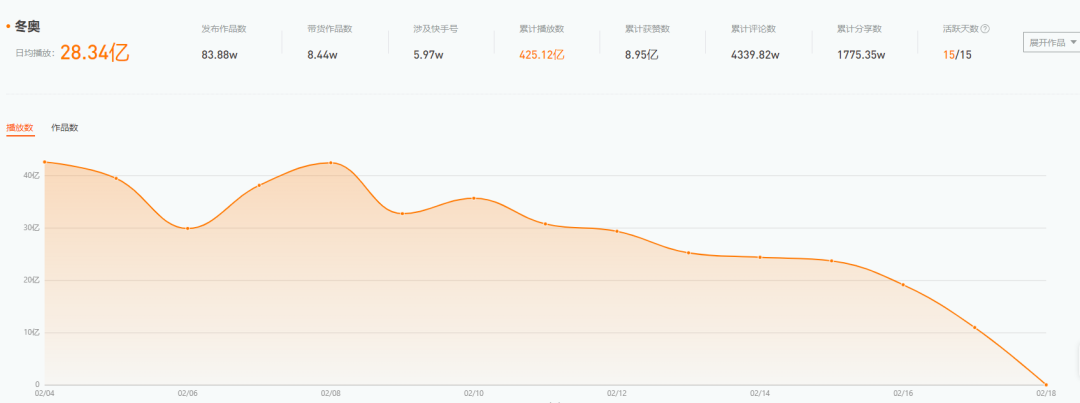Select the 02/16 data point on curve

(903, 285)
